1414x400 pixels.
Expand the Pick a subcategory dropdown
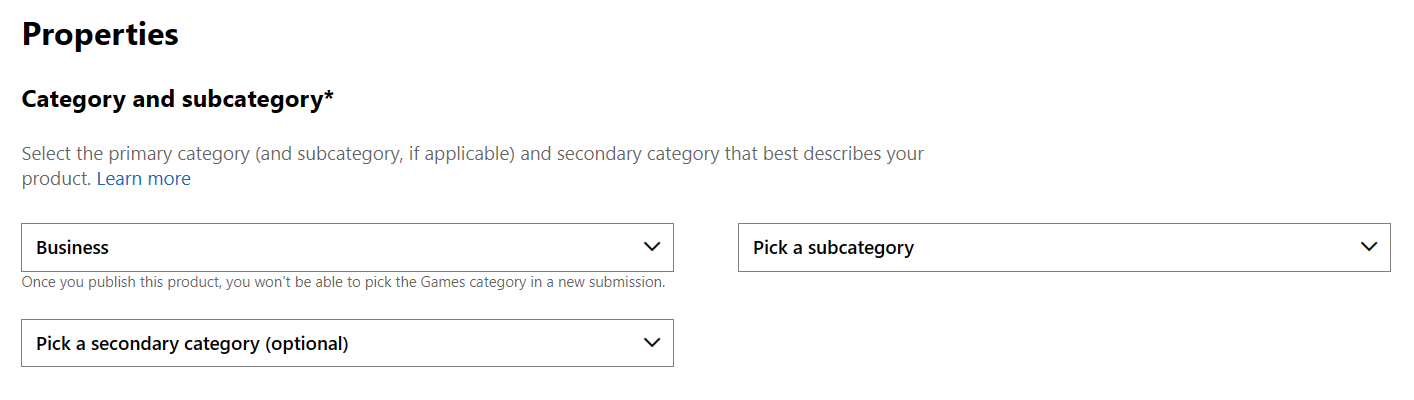pos(1063,247)
